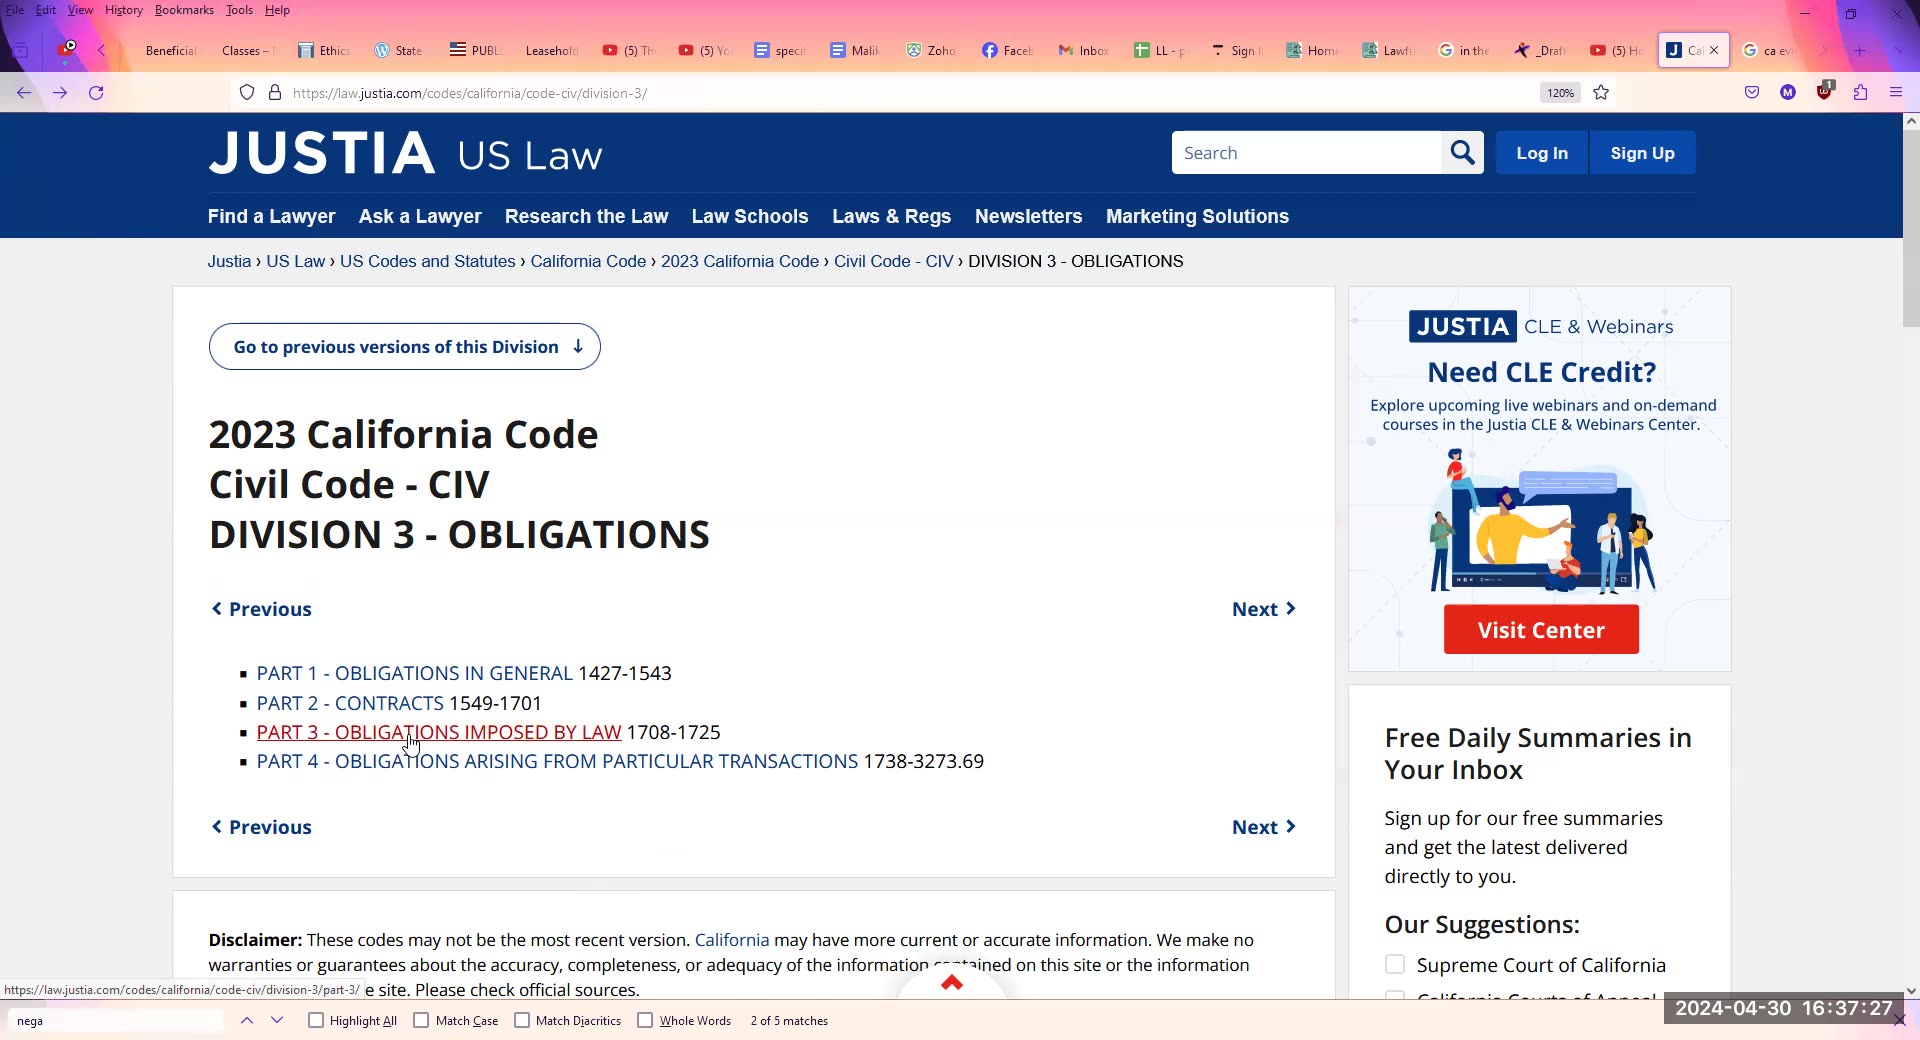The image size is (1920, 1040).
Task: Enable the Highlight All checkbox
Action: point(316,1021)
